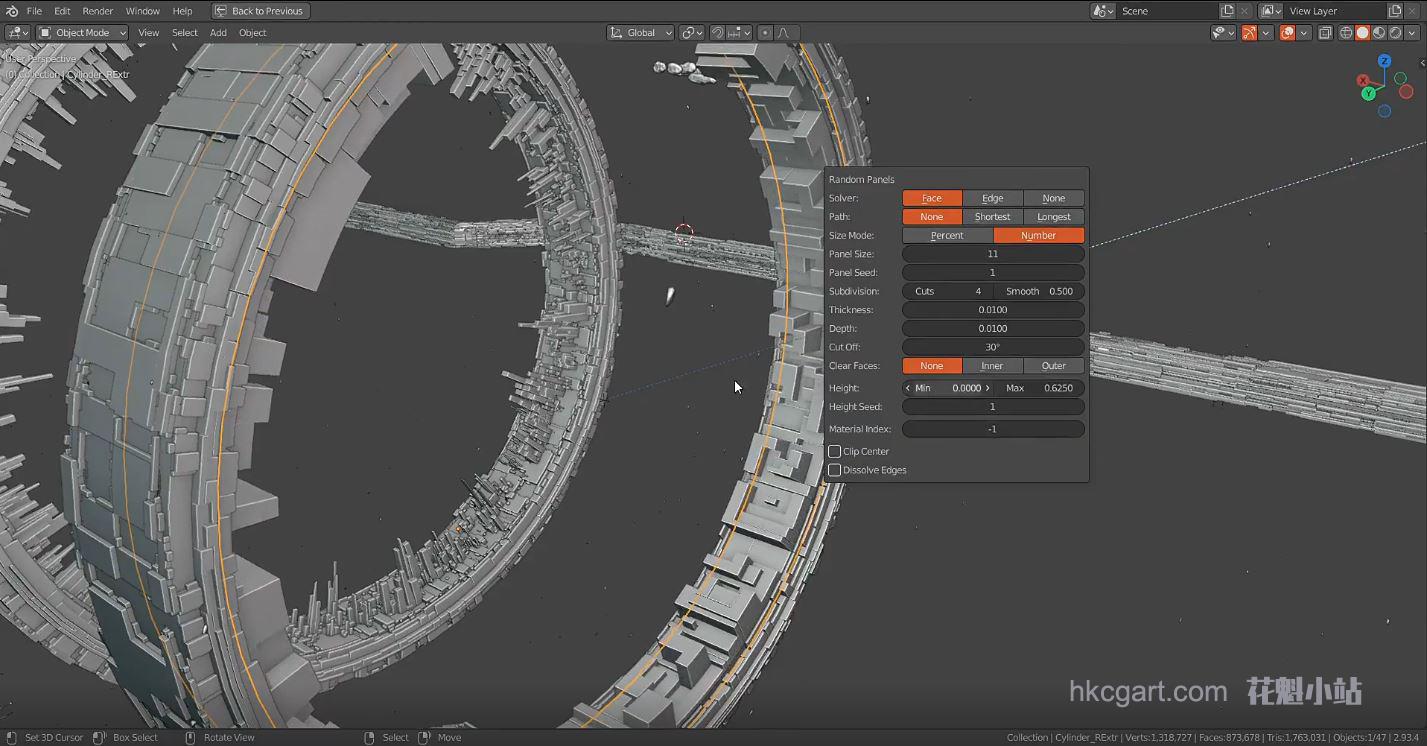
Task: Set Size Mode to Percent
Action: point(947,236)
